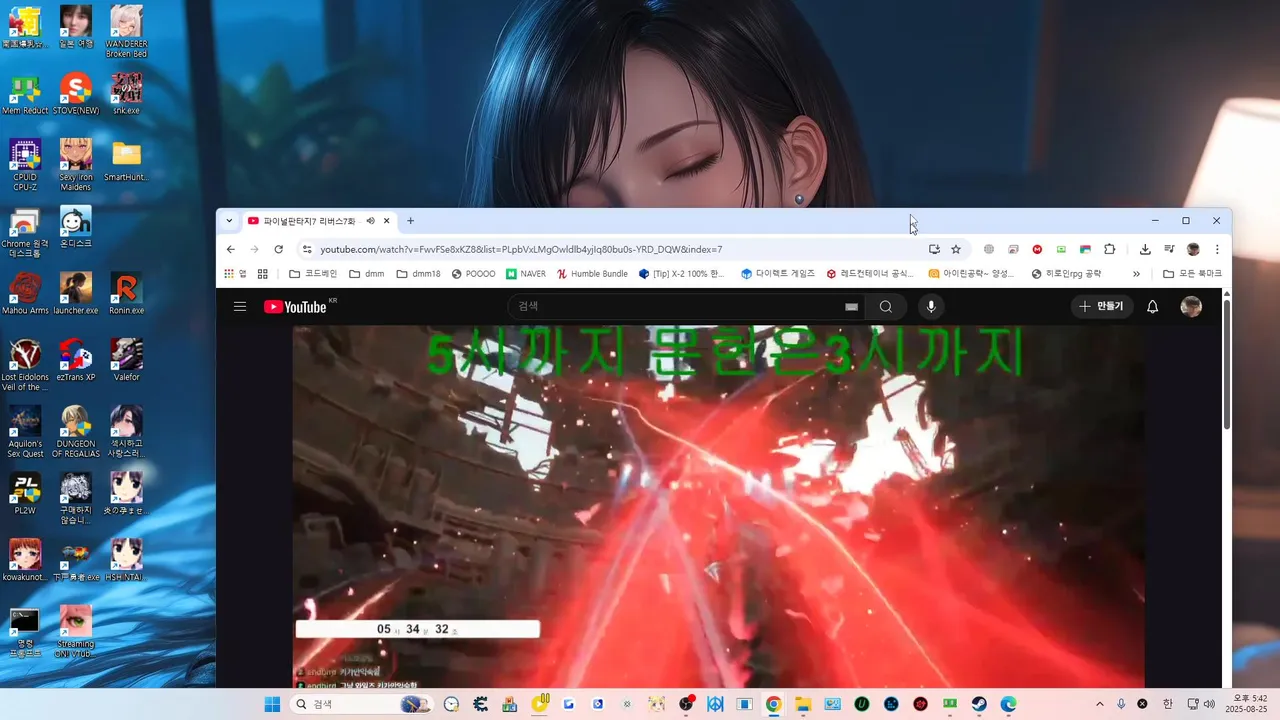Select the PL2W desktop icon
This screenshot has height=720, width=1280.
[25, 494]
